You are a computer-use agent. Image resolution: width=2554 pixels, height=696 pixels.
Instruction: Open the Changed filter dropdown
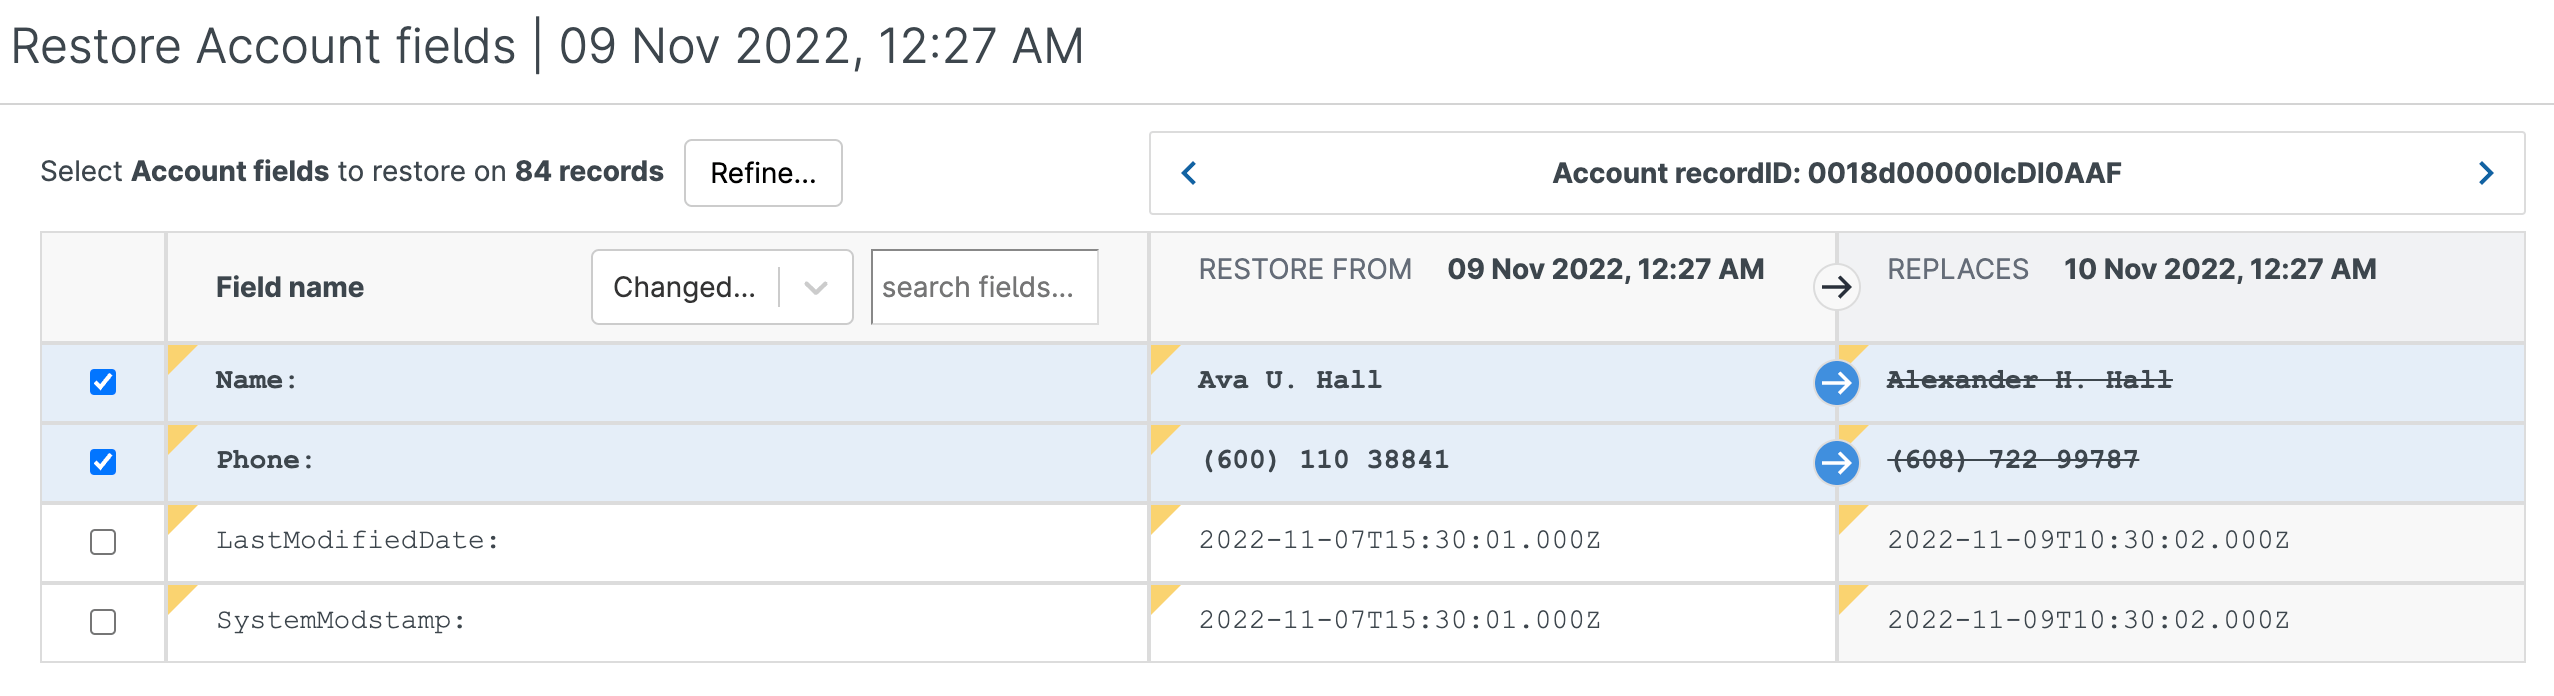pyautogui.click(x=685, y=288)
